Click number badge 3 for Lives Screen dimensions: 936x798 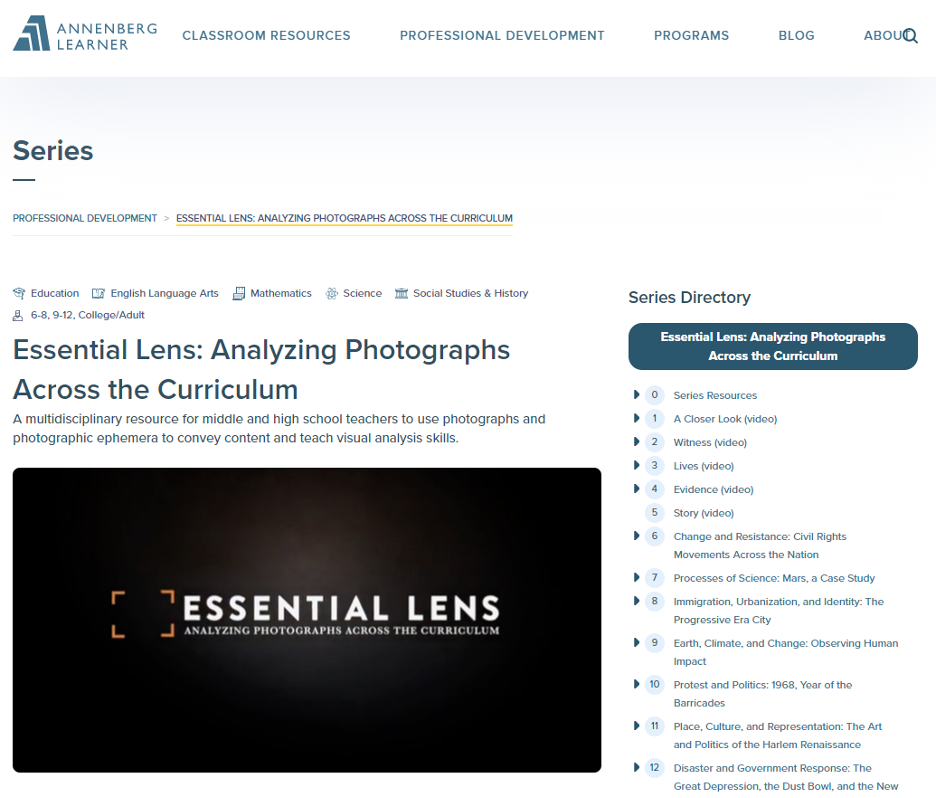click(x=655, y=466)
